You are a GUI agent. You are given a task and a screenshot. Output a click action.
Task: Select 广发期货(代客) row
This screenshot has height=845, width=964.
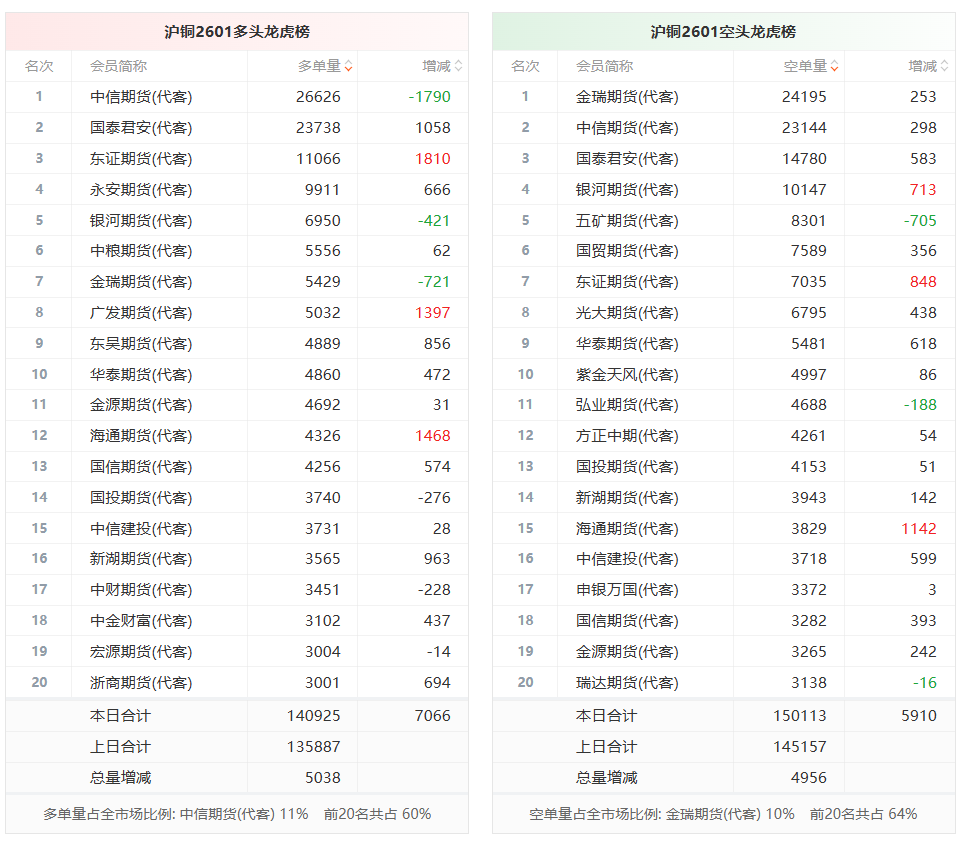point(237,313)
